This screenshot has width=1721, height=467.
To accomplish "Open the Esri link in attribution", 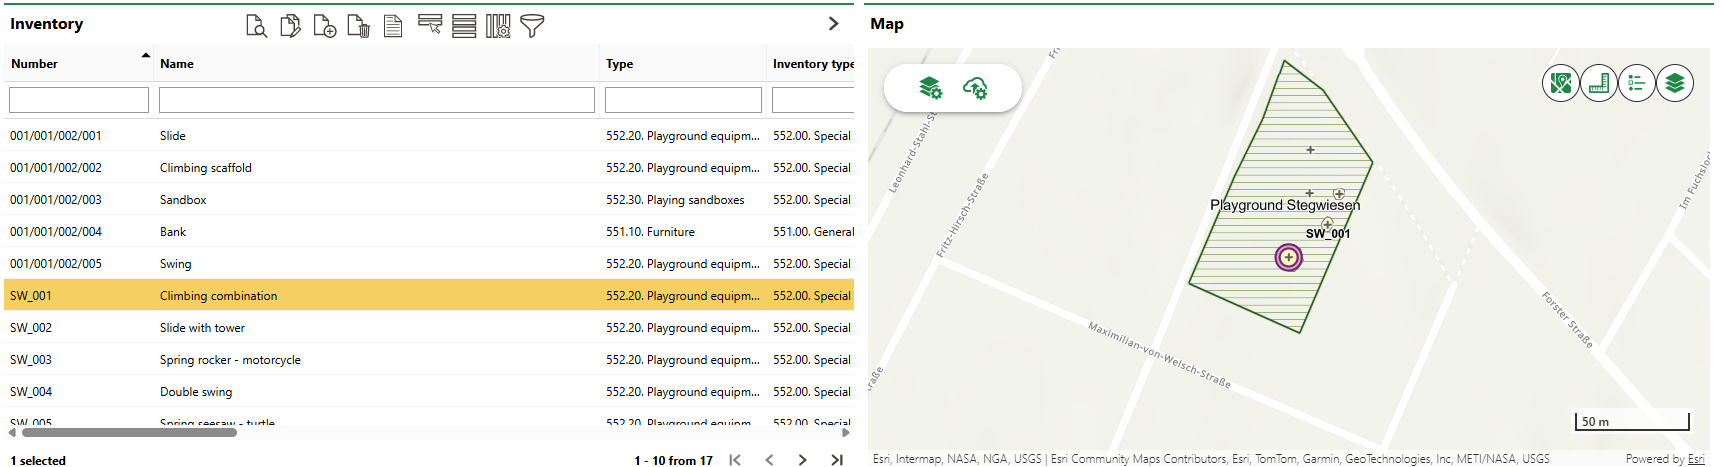I will tap(1696, 459).
